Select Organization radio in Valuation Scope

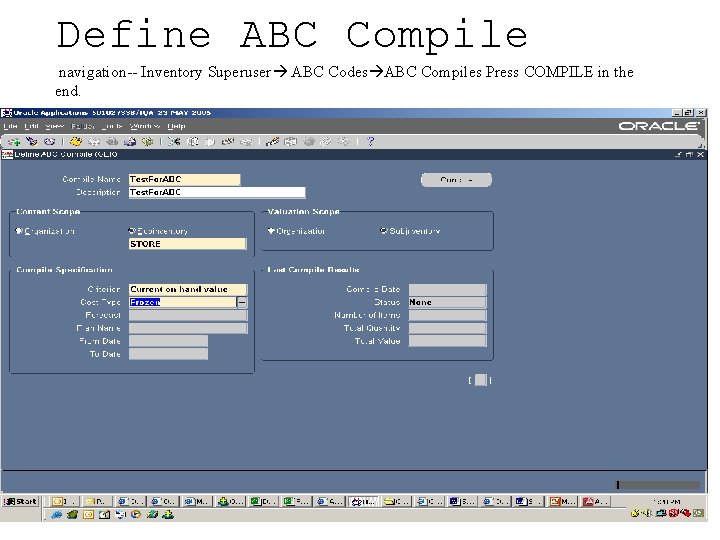(x=271, y=231)
